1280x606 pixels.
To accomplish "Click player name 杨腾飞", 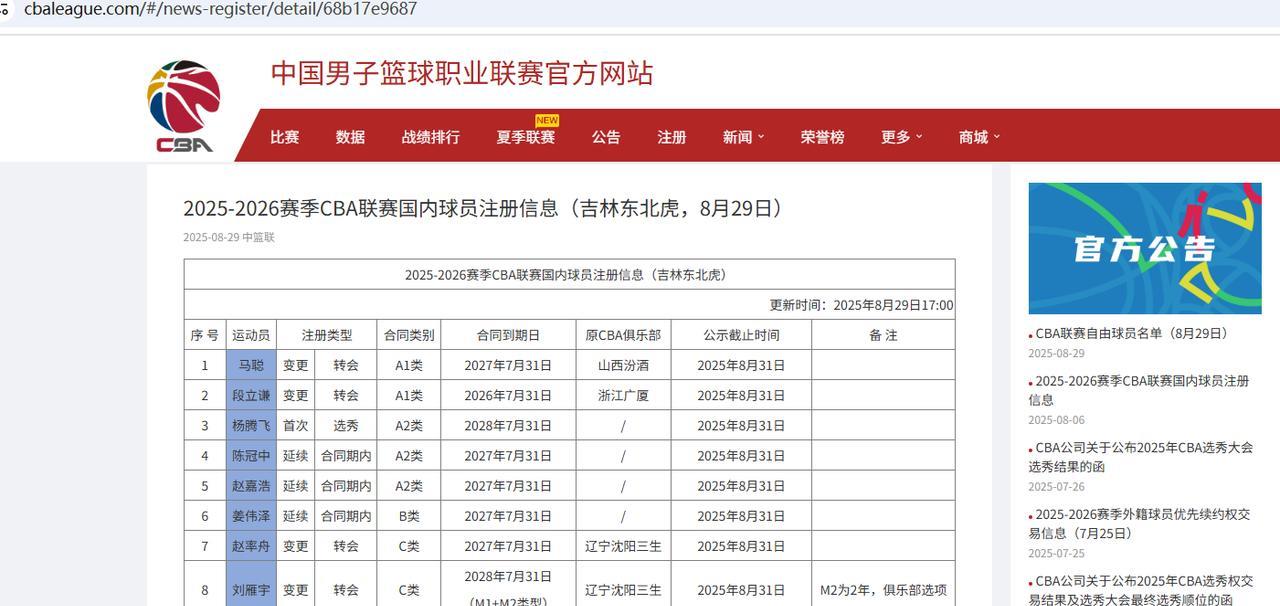I will [251, 426].
